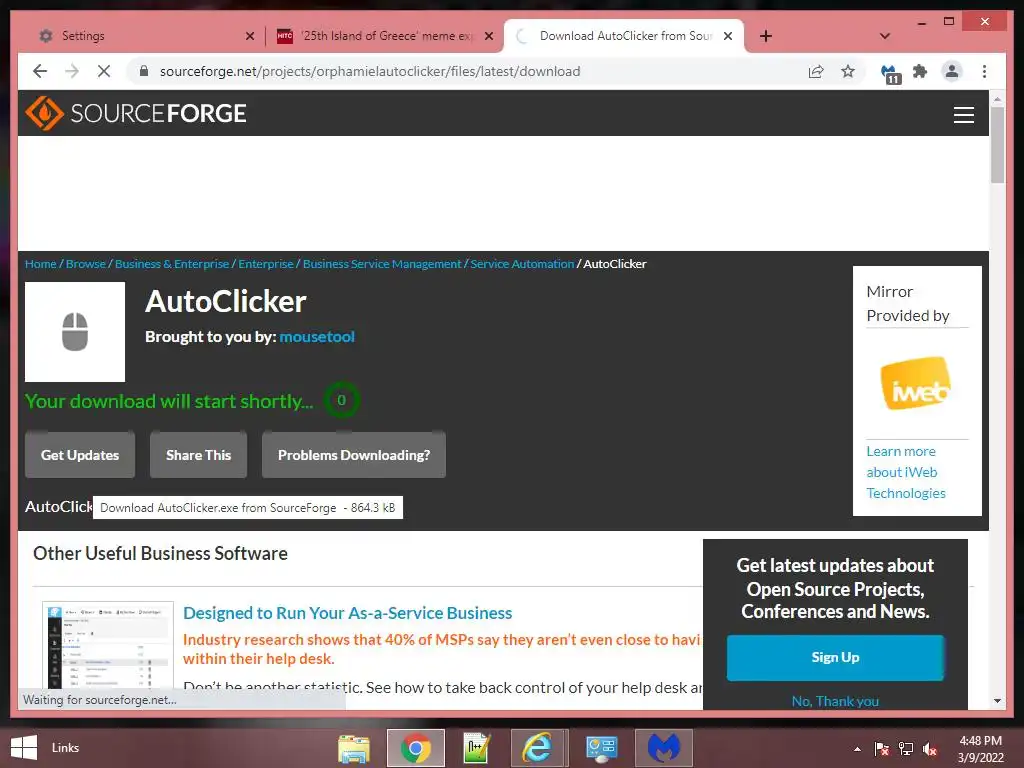Open Business & Enterprise breadcrumb
1024x768 pixels.
click(172, 264)
